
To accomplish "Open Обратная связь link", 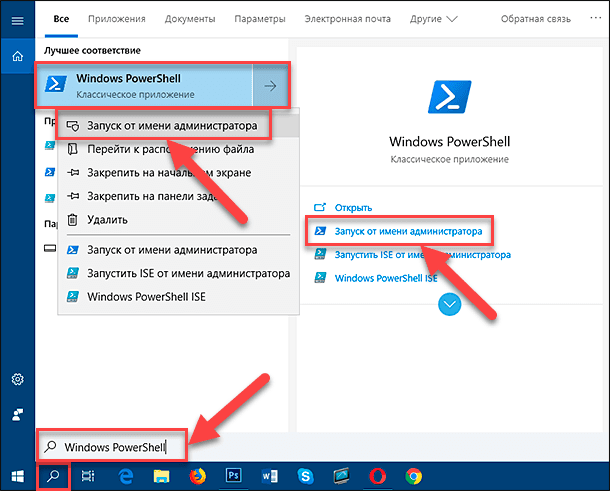I will (x=536, y=19).
